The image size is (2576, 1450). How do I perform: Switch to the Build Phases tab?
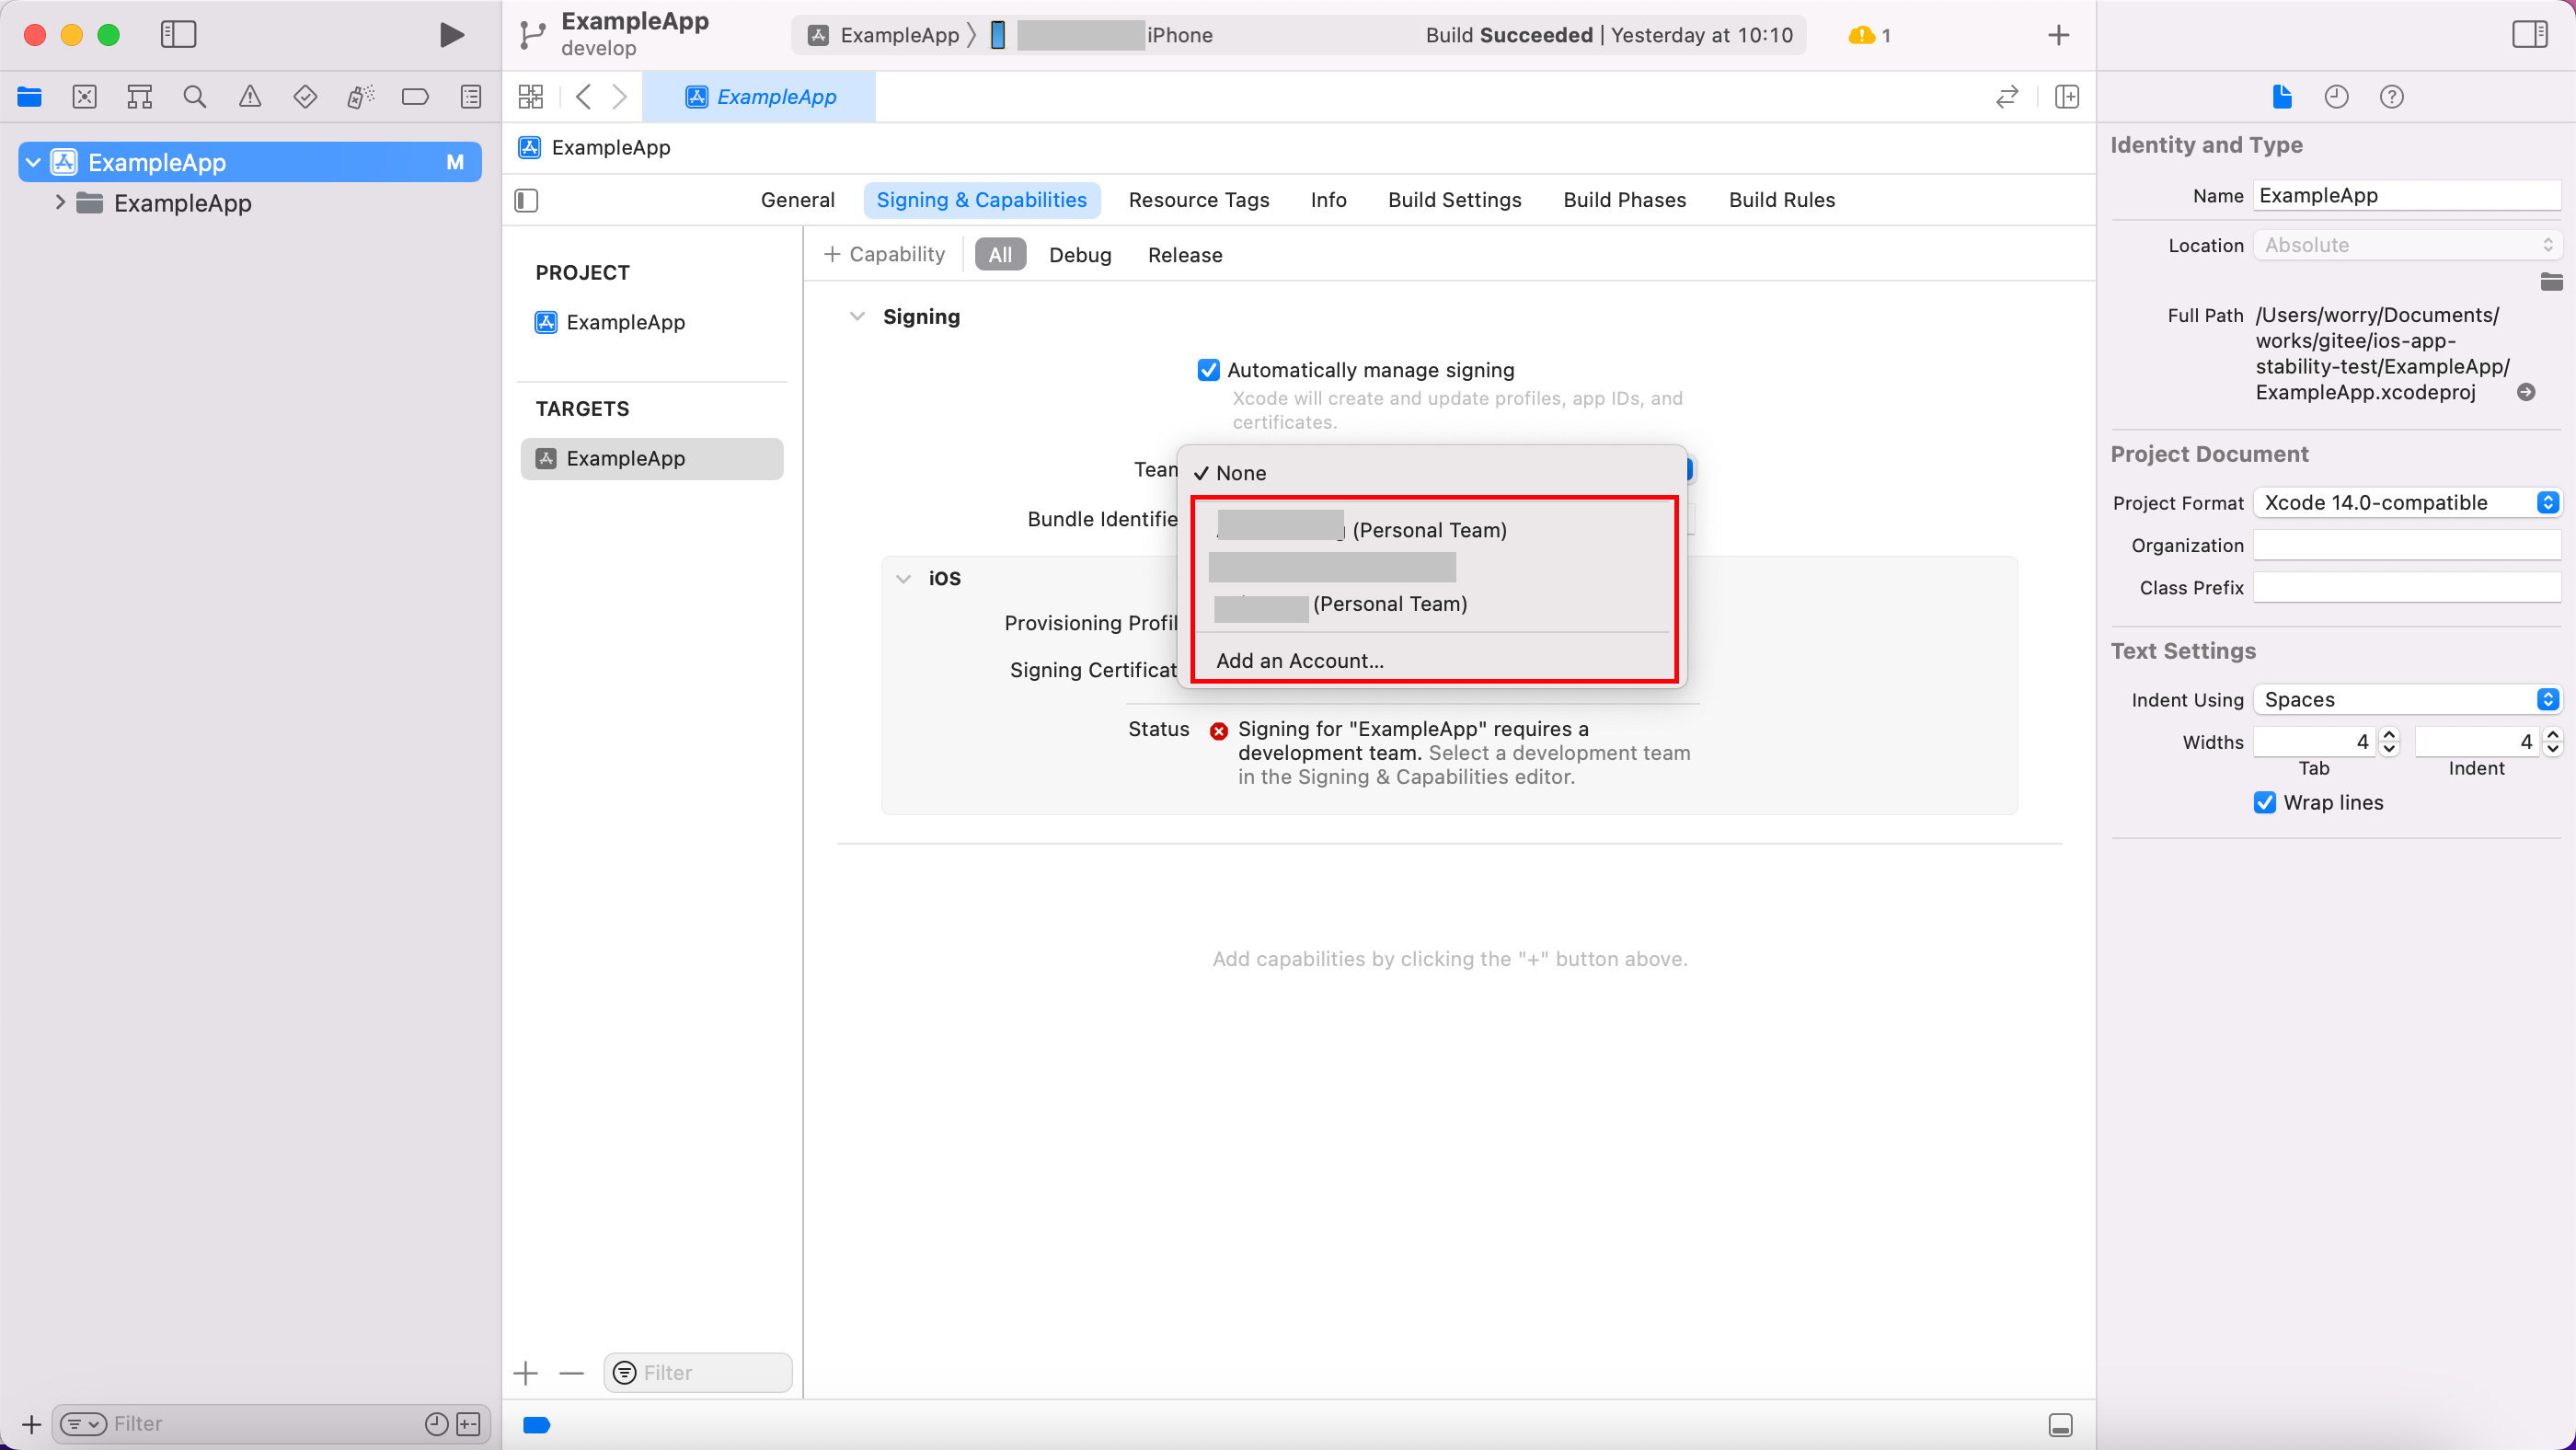pyautogui.click(x=1624, y=200)
